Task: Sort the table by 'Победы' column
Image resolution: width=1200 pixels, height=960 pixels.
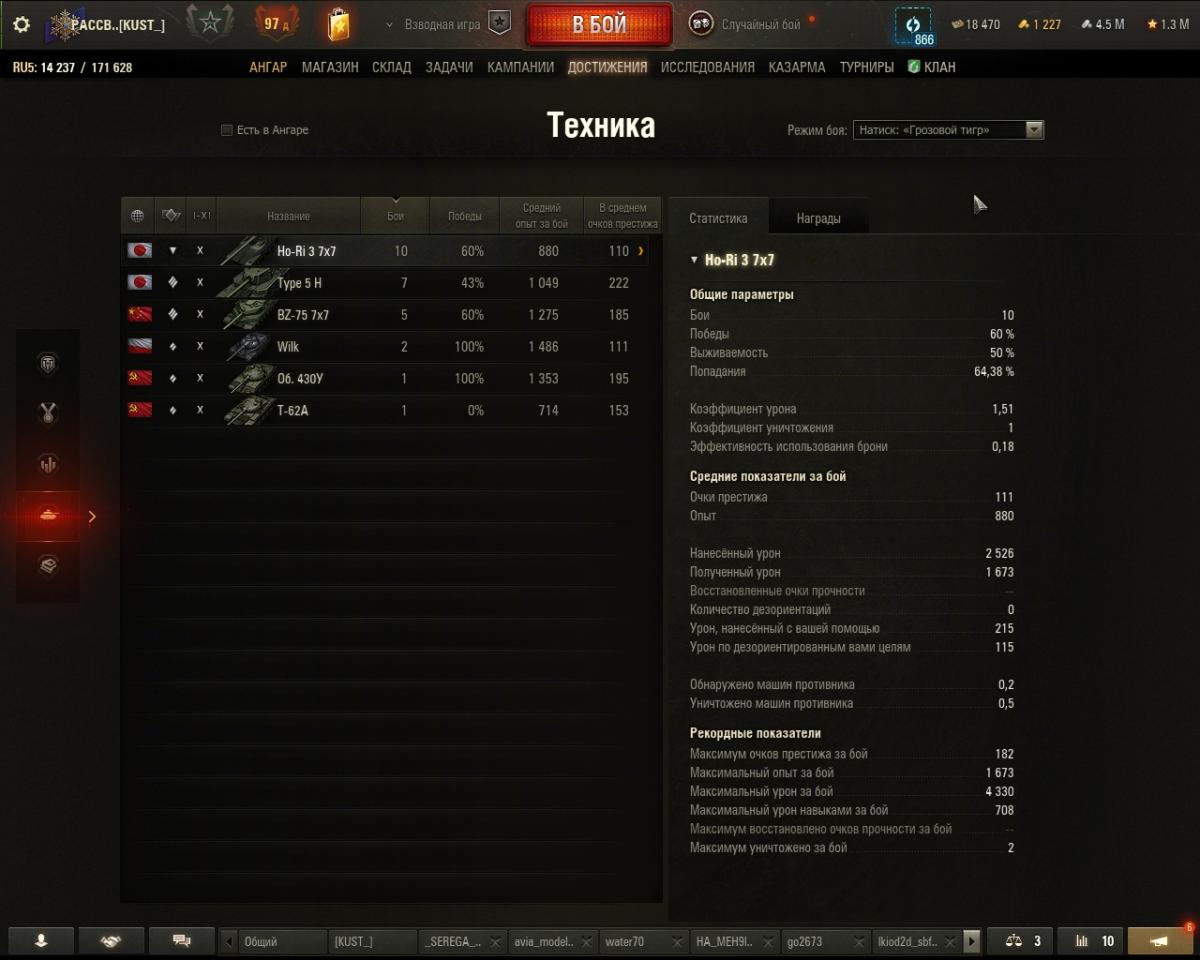Action: pos(464,215)
